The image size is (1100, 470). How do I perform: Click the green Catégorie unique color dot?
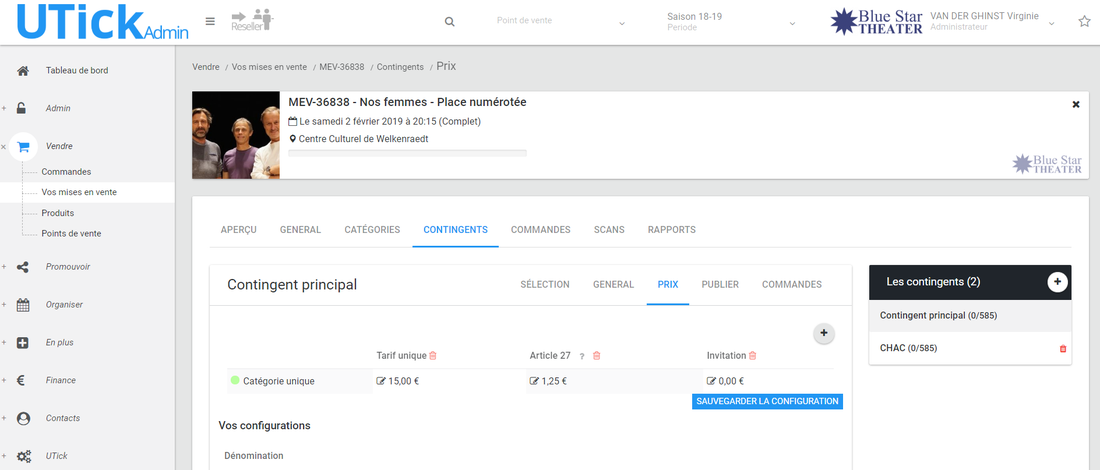pos(236,381)
